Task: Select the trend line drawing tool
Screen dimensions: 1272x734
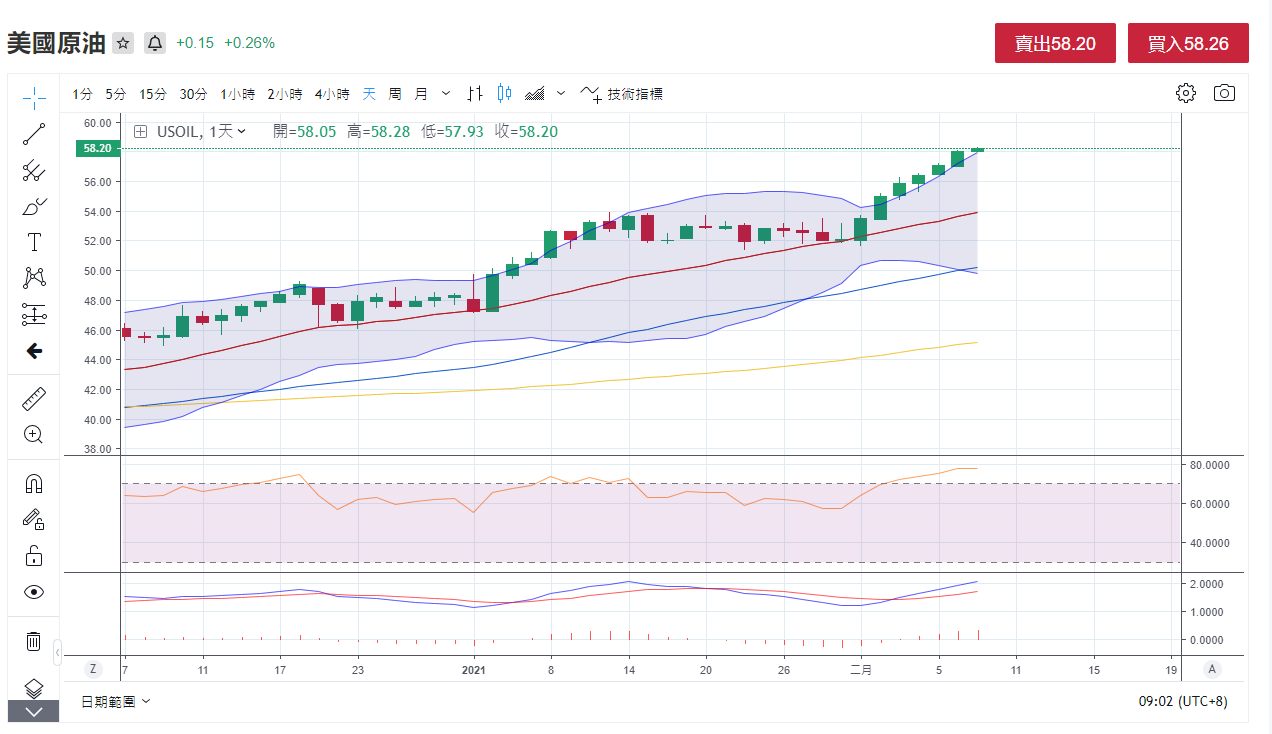Action: pos(34,134)
